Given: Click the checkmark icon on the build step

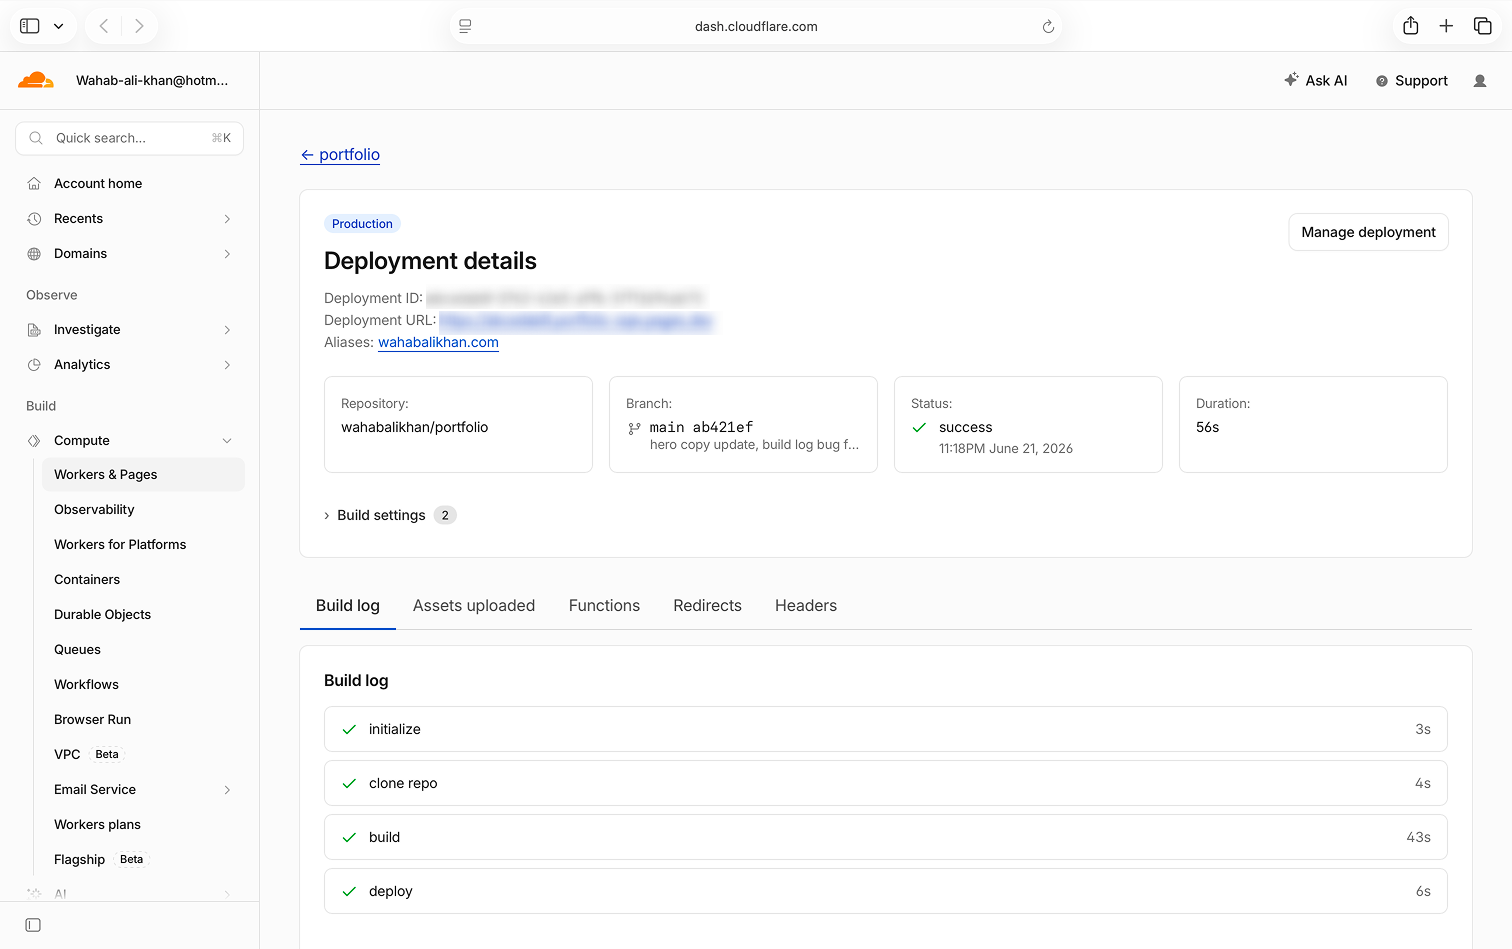Looking at the screenshot, I should click(x=349, y=838).
